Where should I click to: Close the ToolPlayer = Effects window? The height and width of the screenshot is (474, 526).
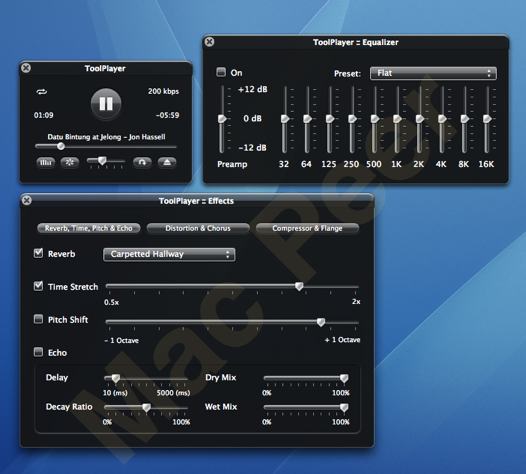27,200
